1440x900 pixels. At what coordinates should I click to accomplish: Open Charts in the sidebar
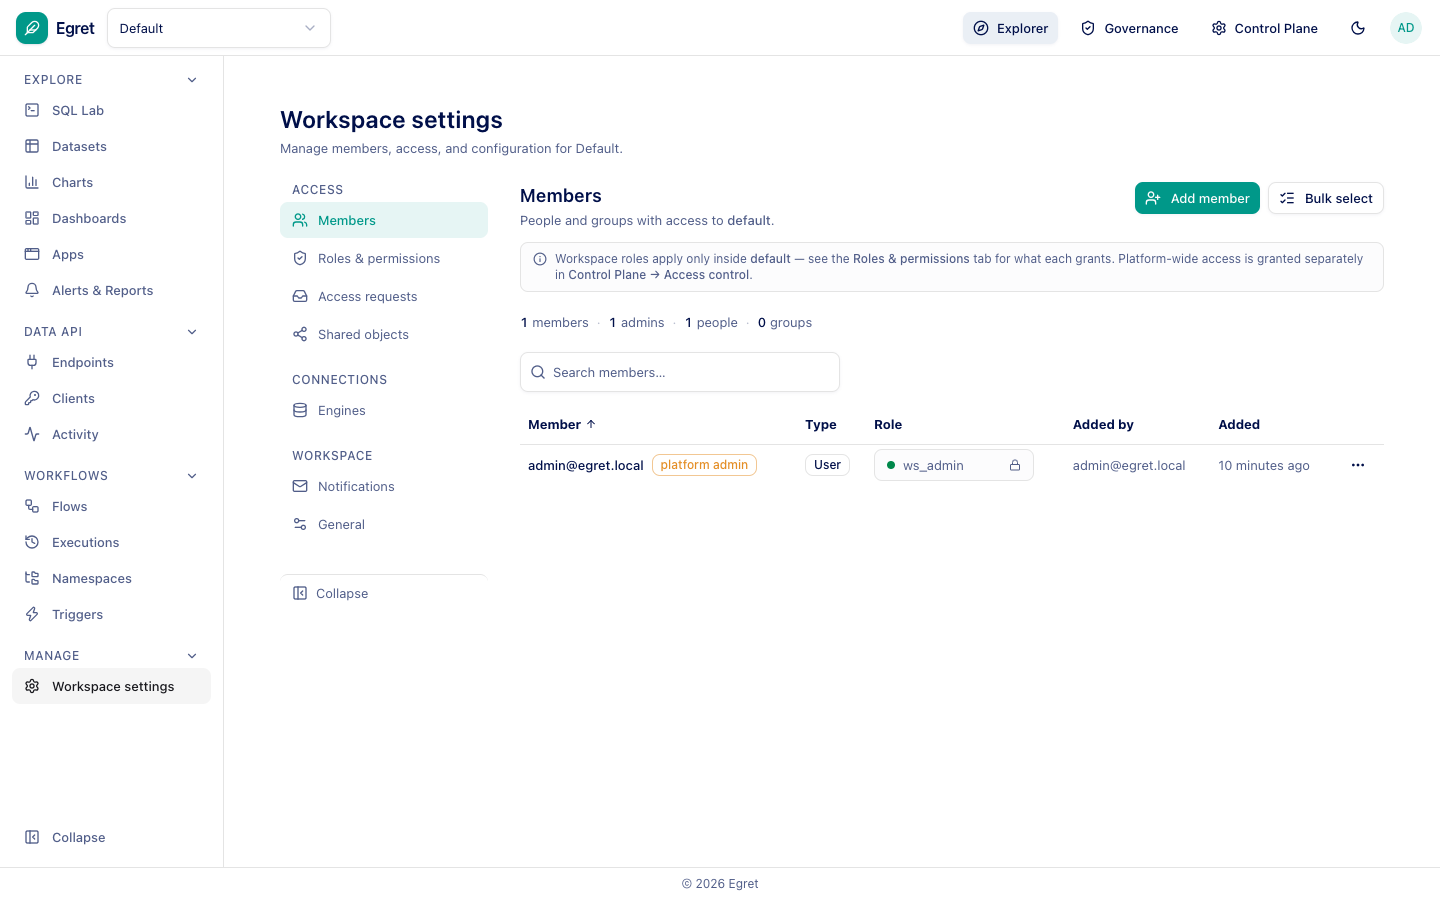click(111, 182)
